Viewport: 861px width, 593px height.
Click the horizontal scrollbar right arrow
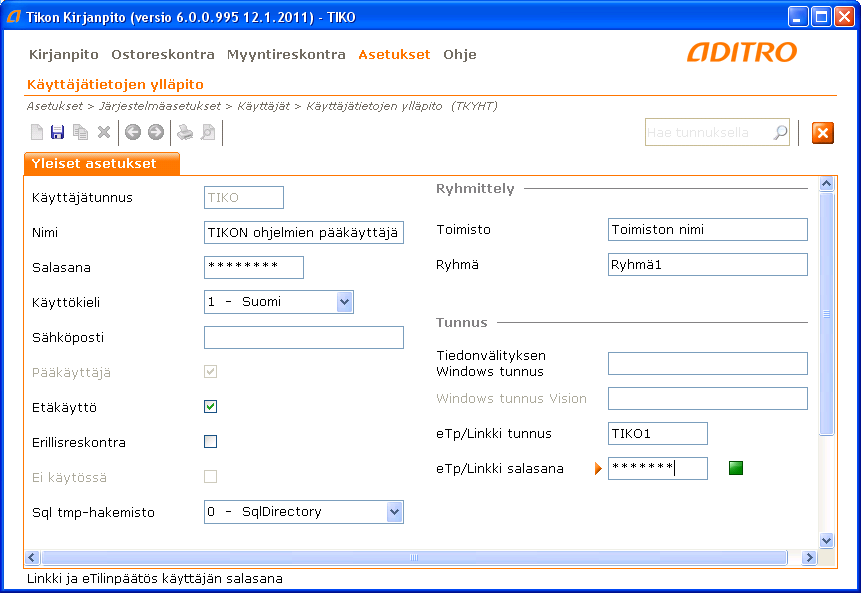808,558
